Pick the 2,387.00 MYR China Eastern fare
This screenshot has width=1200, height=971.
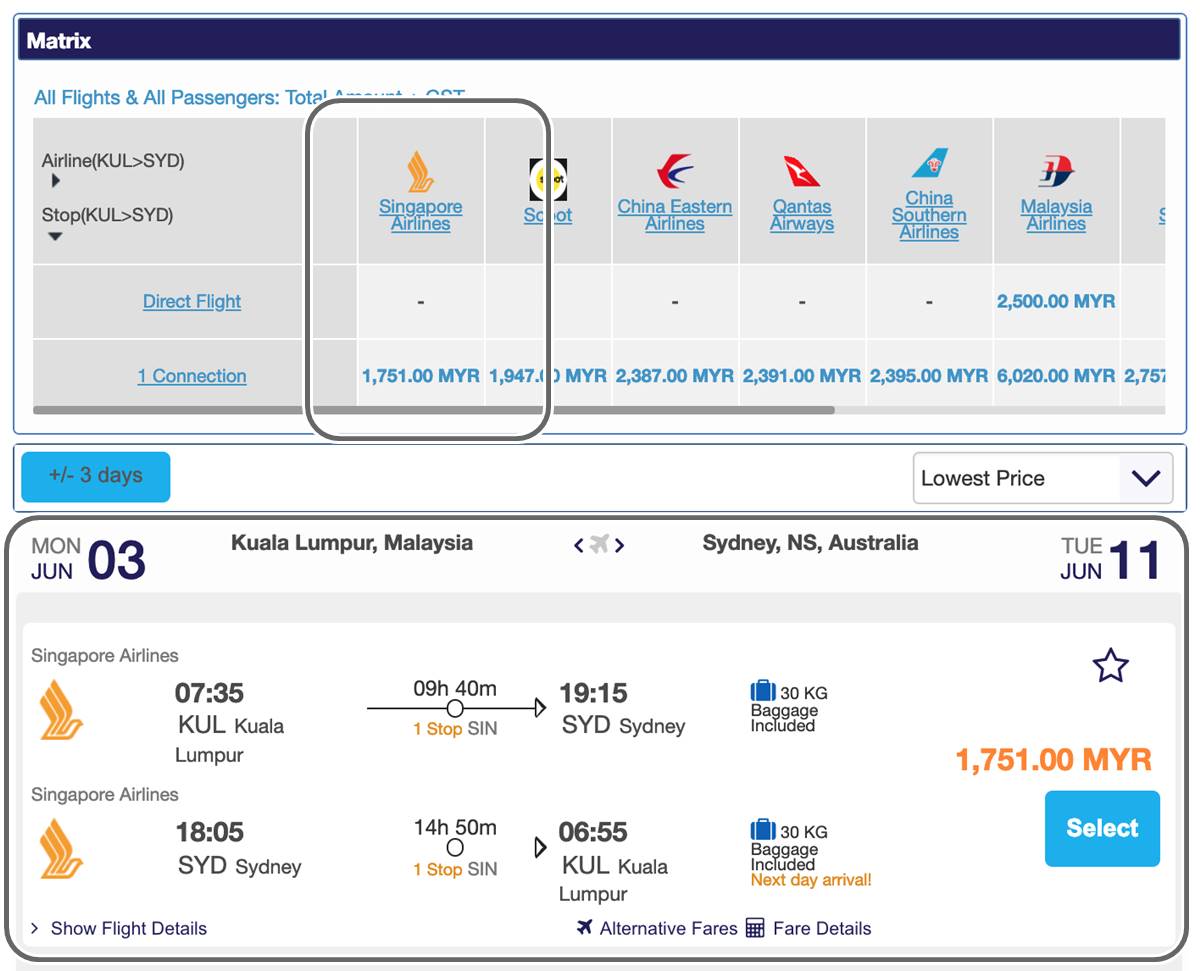[675, 376]
